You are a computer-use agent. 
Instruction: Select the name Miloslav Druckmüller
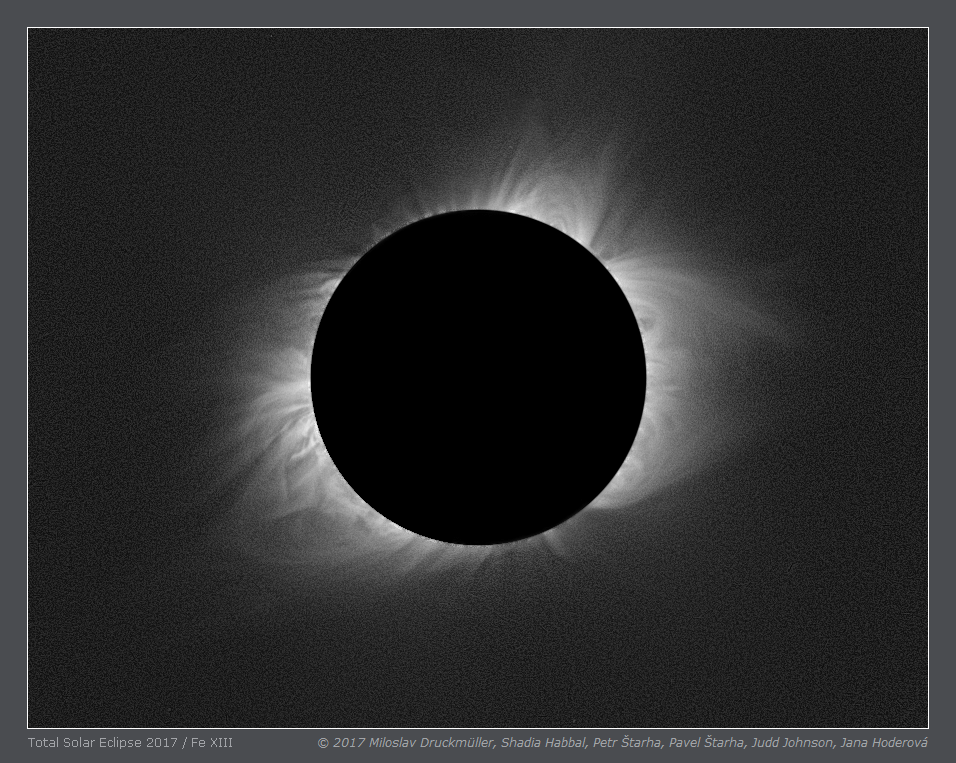[x=429, y=742]
